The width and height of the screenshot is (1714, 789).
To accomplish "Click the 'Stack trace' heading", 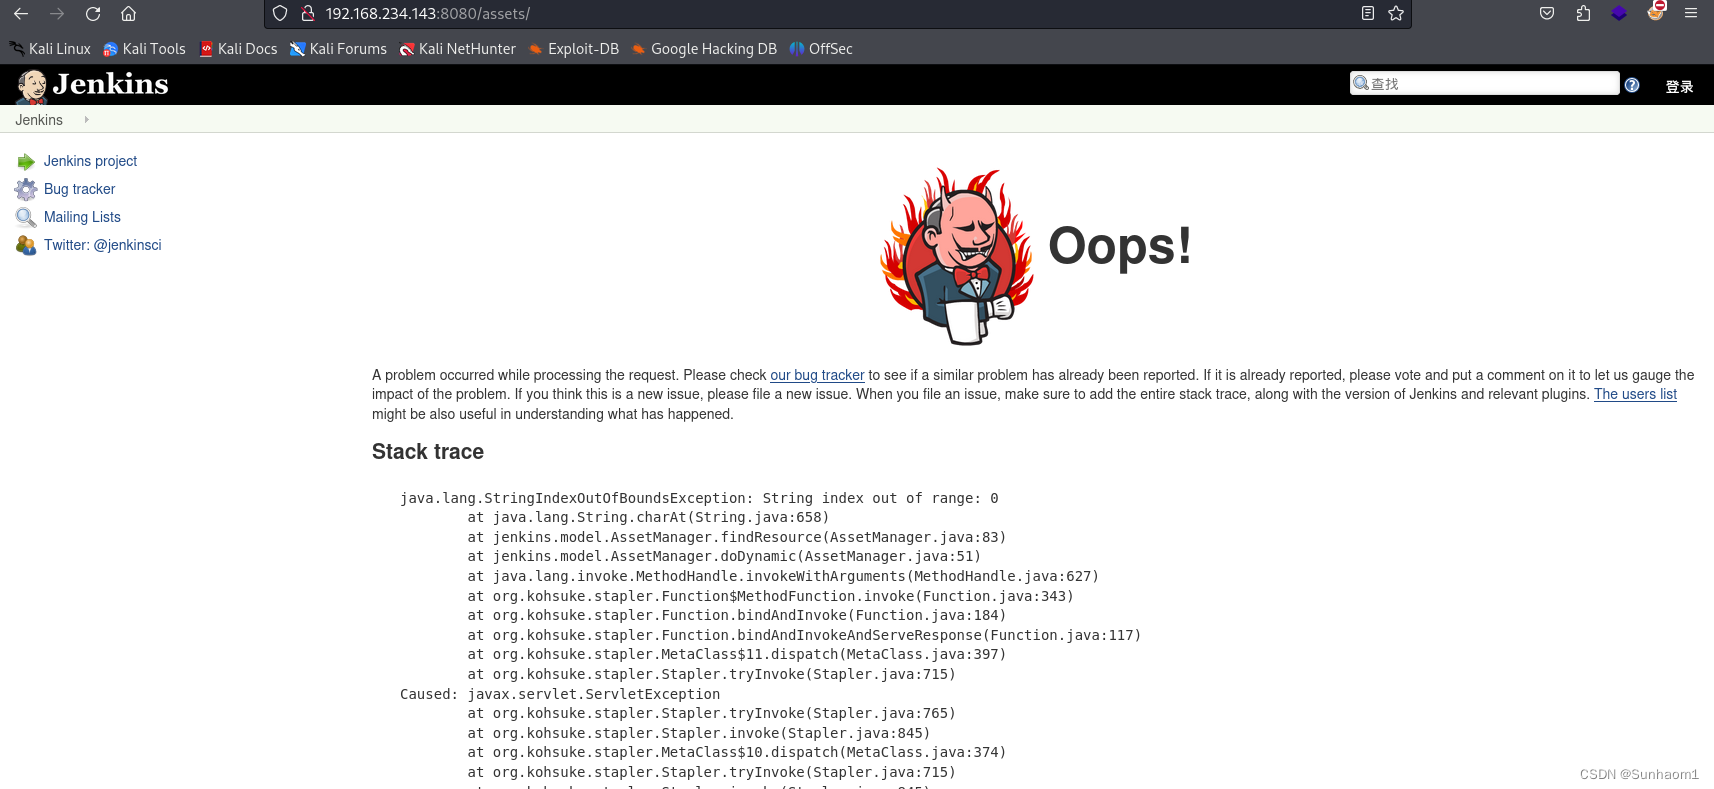I will (x=428, y=452).
